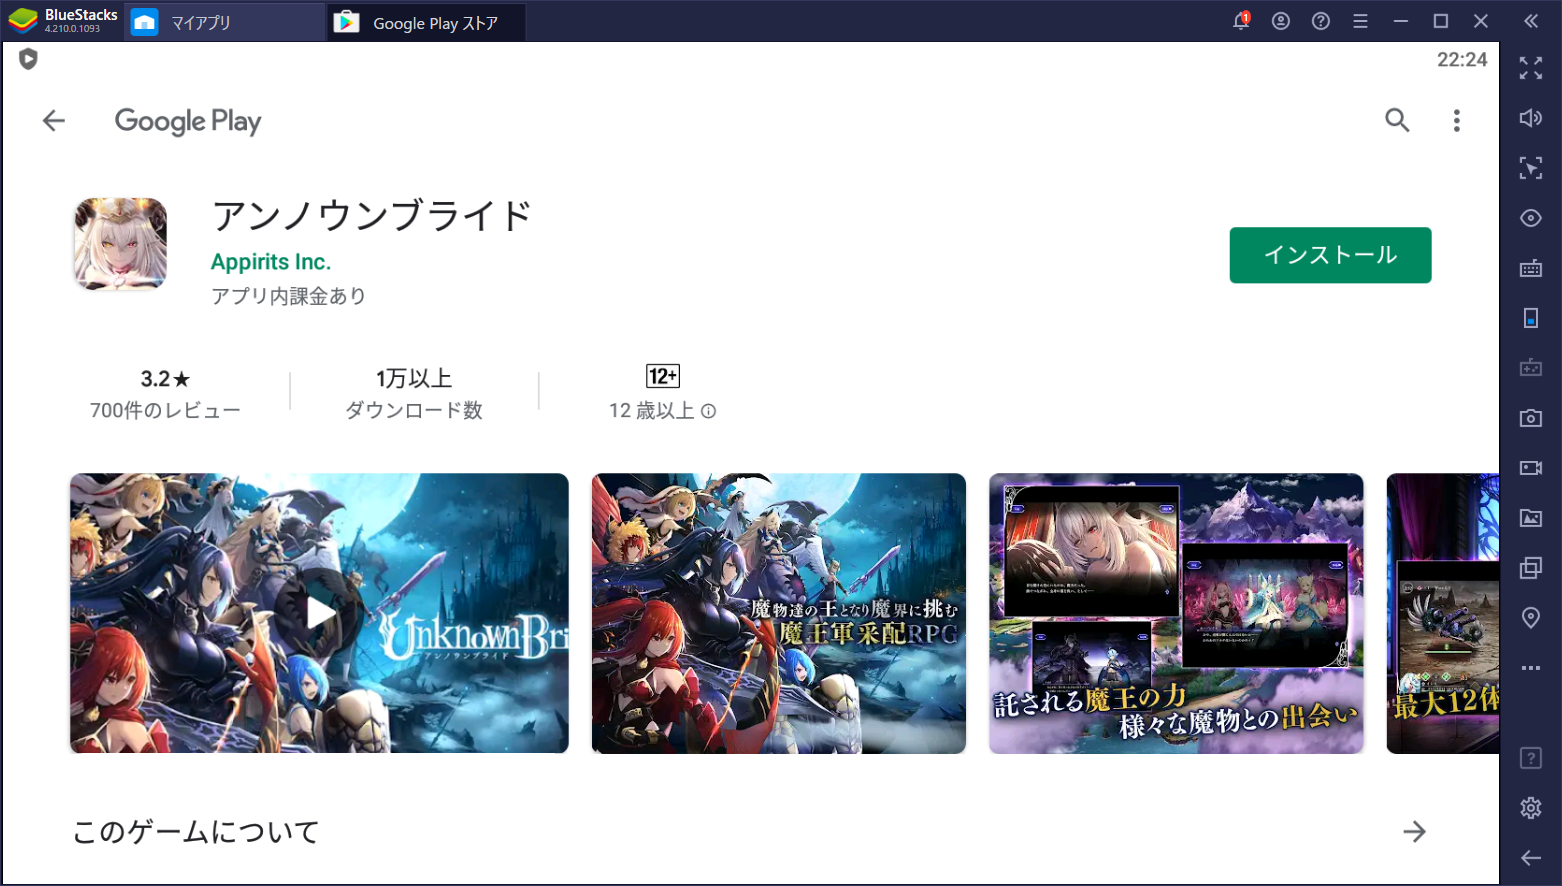Open the keyboard controls icon

tap(1531, 268)
